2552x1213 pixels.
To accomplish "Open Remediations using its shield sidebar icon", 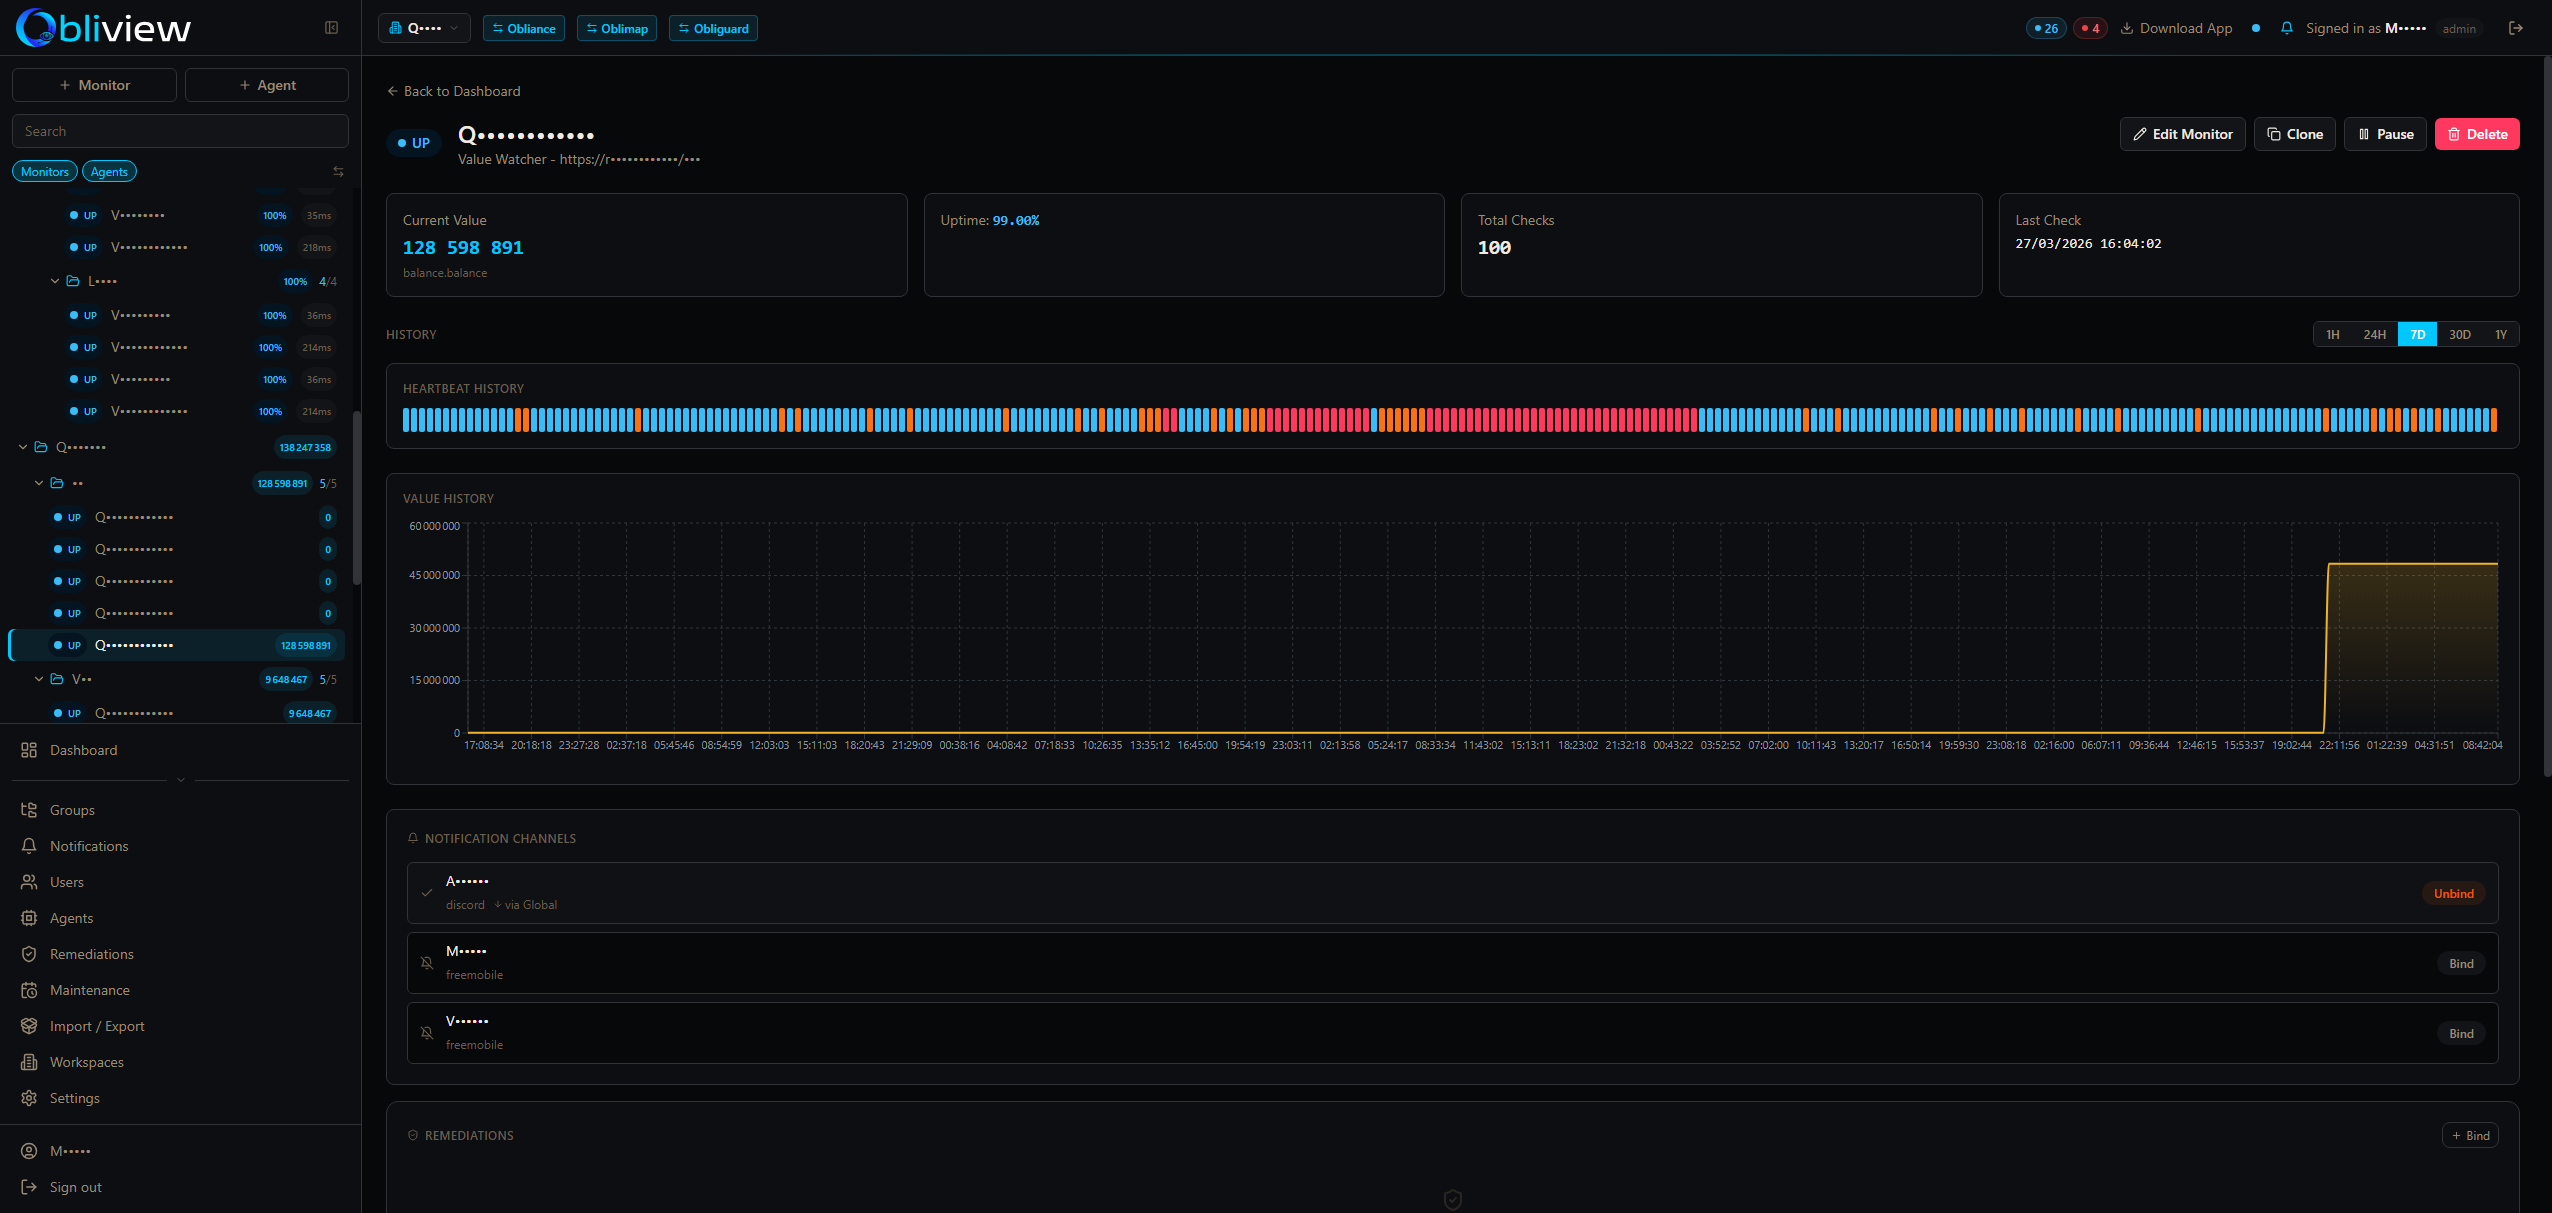I will click(30, 954).
